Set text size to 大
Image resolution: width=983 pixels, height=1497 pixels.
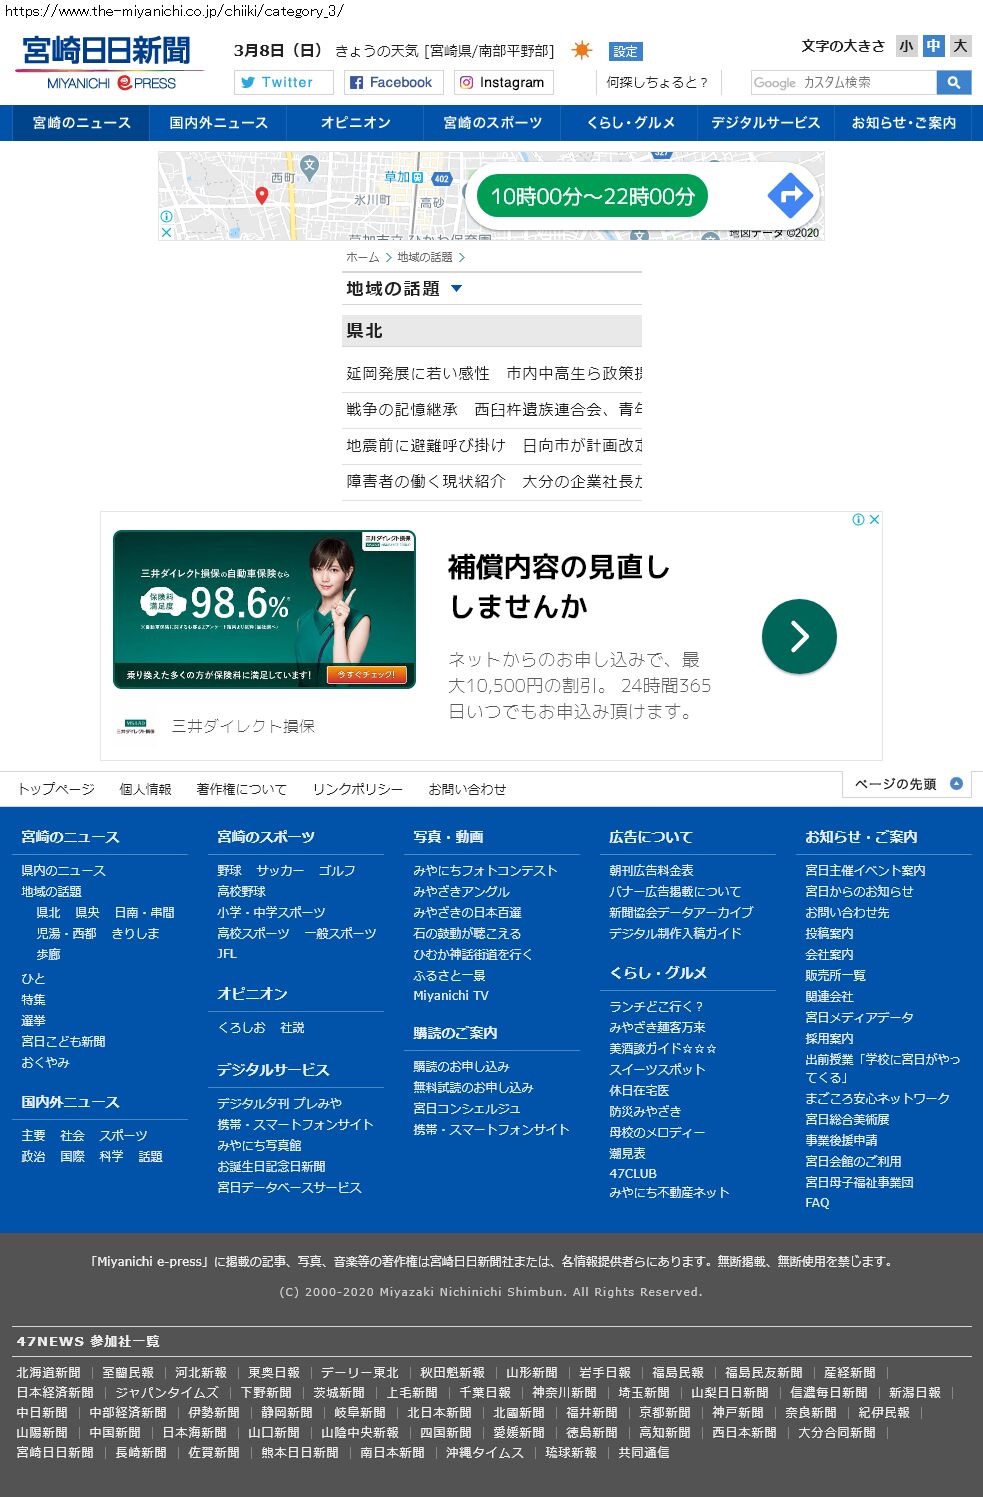pyautogui.click(x=960, y=46)
